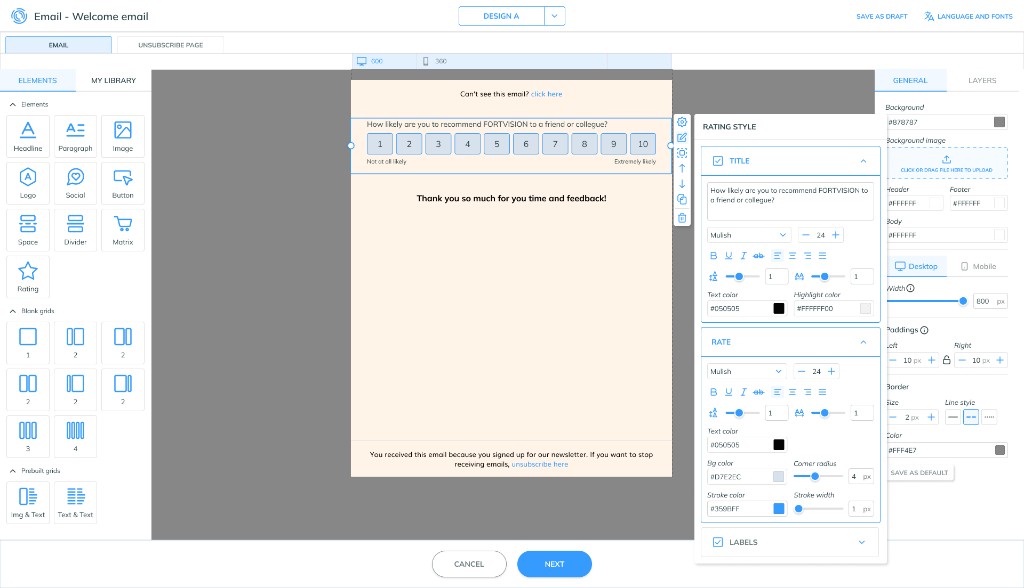Move the rating block up
The height and width of the screenshot is (588, 1024).
coord(682,168)
